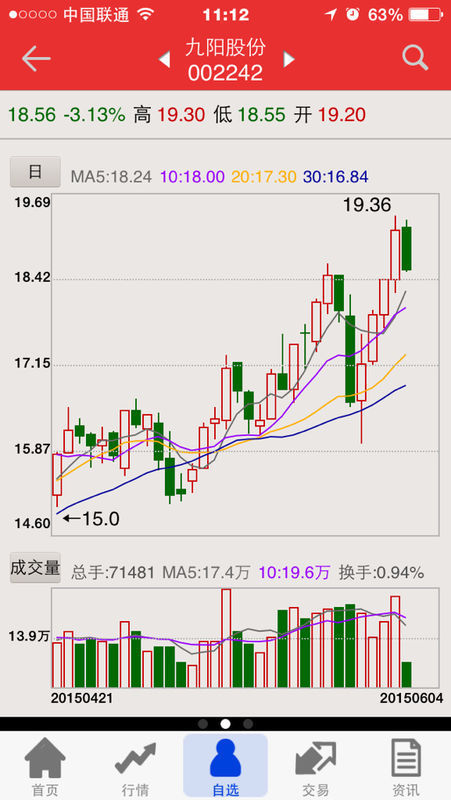The height and width of the screenshot is (800, 451).
Task: Tap the stock code 002242
Action: [226, 73]
